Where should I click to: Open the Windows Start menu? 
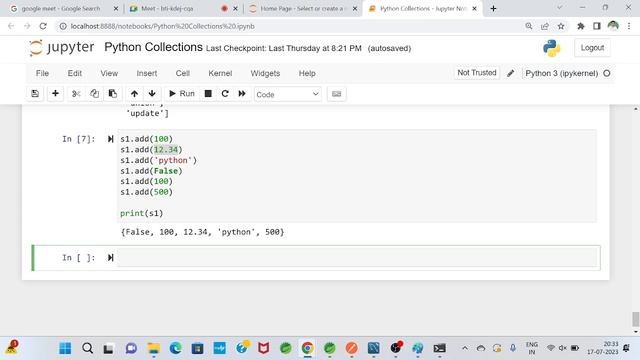click(65, 348)
